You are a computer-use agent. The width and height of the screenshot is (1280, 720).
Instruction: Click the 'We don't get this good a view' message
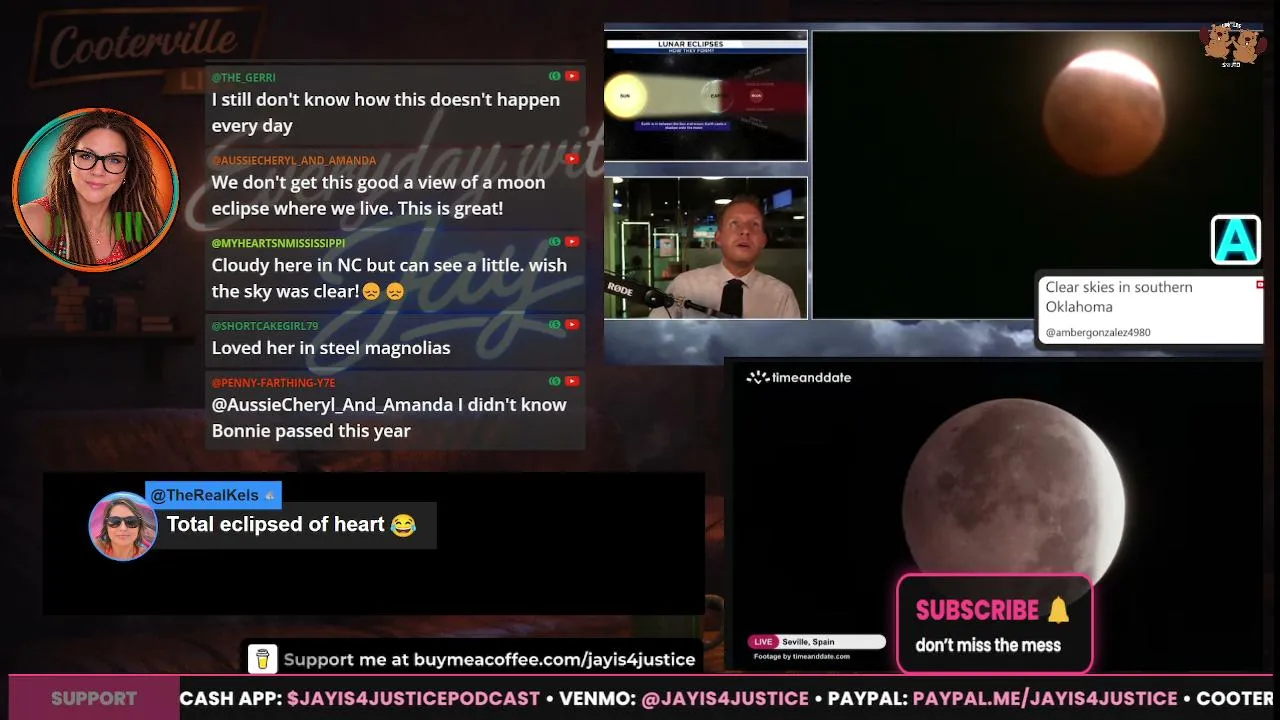378,196
